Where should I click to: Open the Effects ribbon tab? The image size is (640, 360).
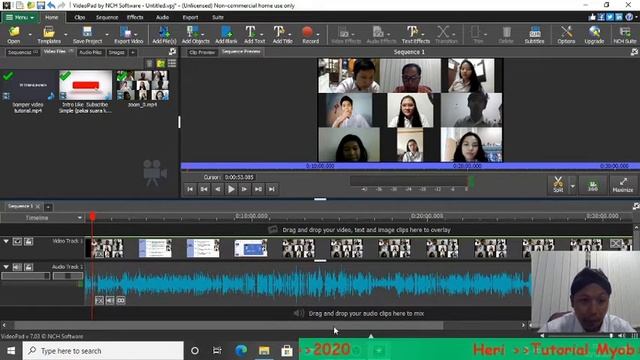point(135,17)
